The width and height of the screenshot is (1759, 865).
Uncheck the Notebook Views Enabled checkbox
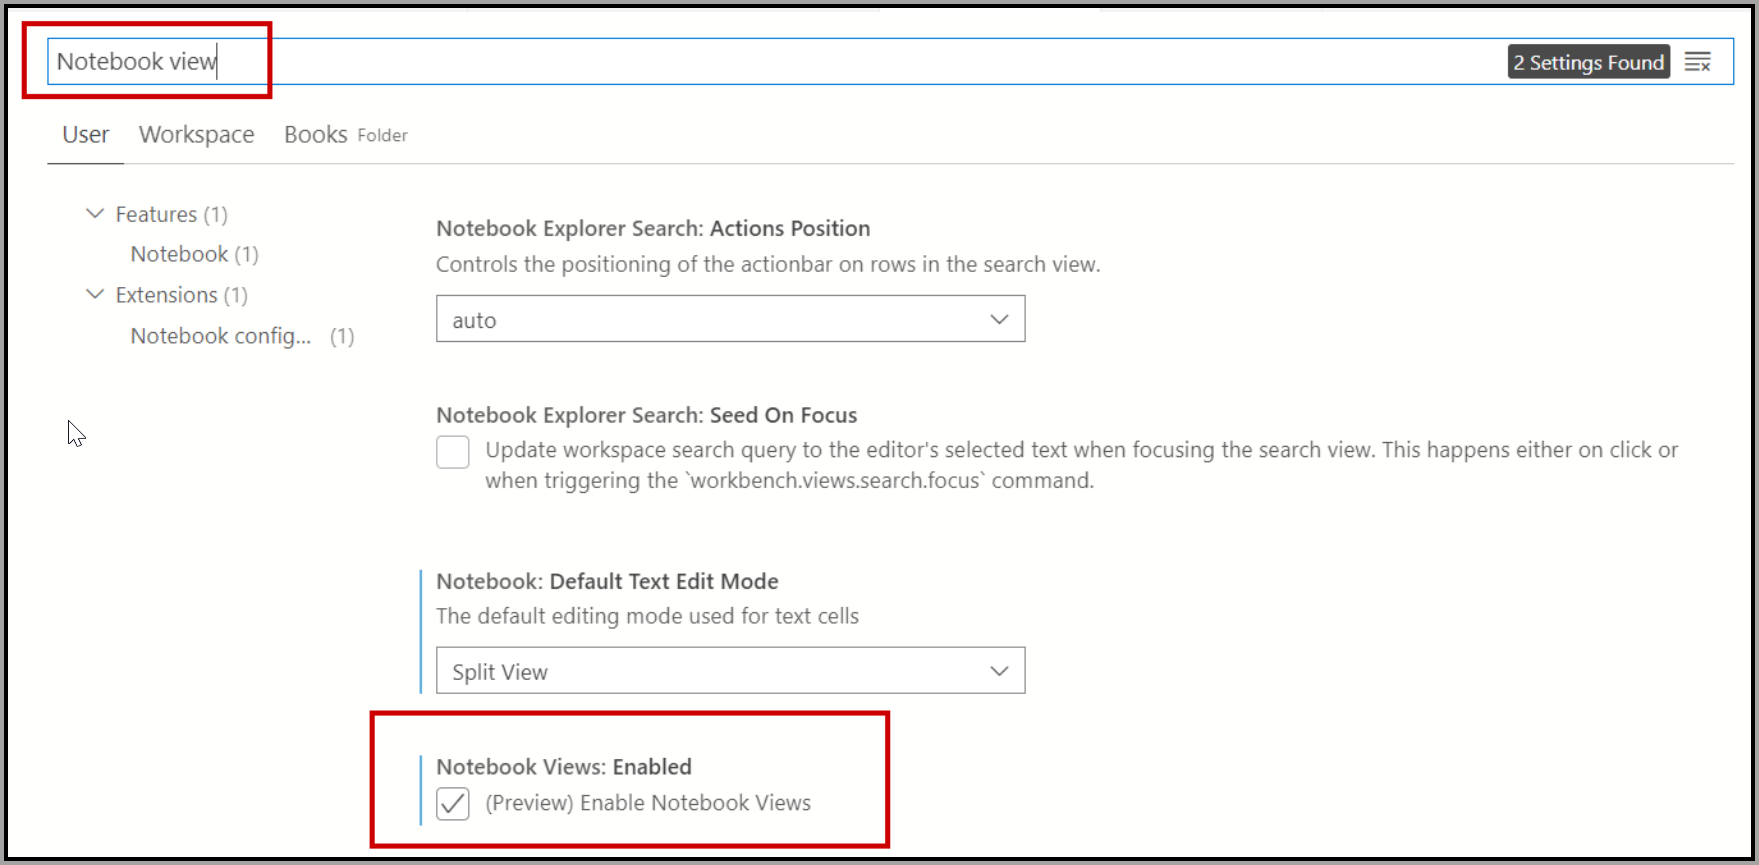pos(453,803)
